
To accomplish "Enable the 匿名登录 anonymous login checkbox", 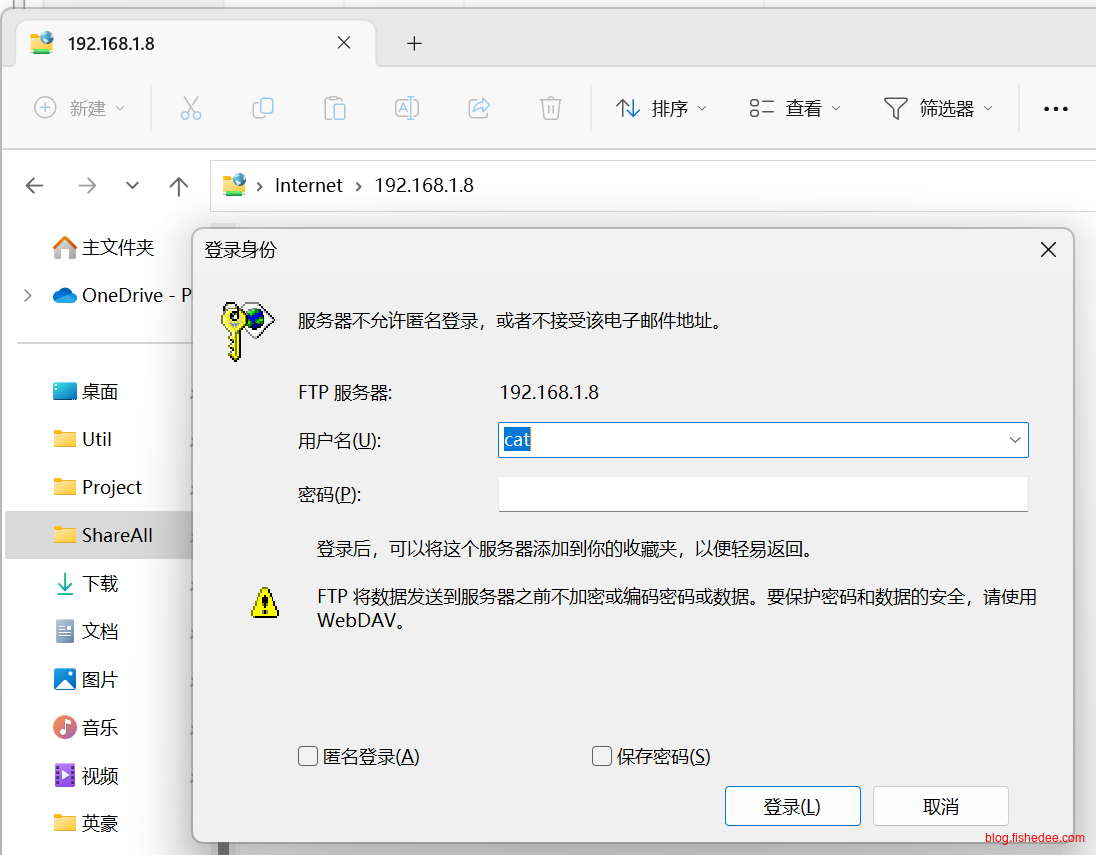I will pos(308,756).
